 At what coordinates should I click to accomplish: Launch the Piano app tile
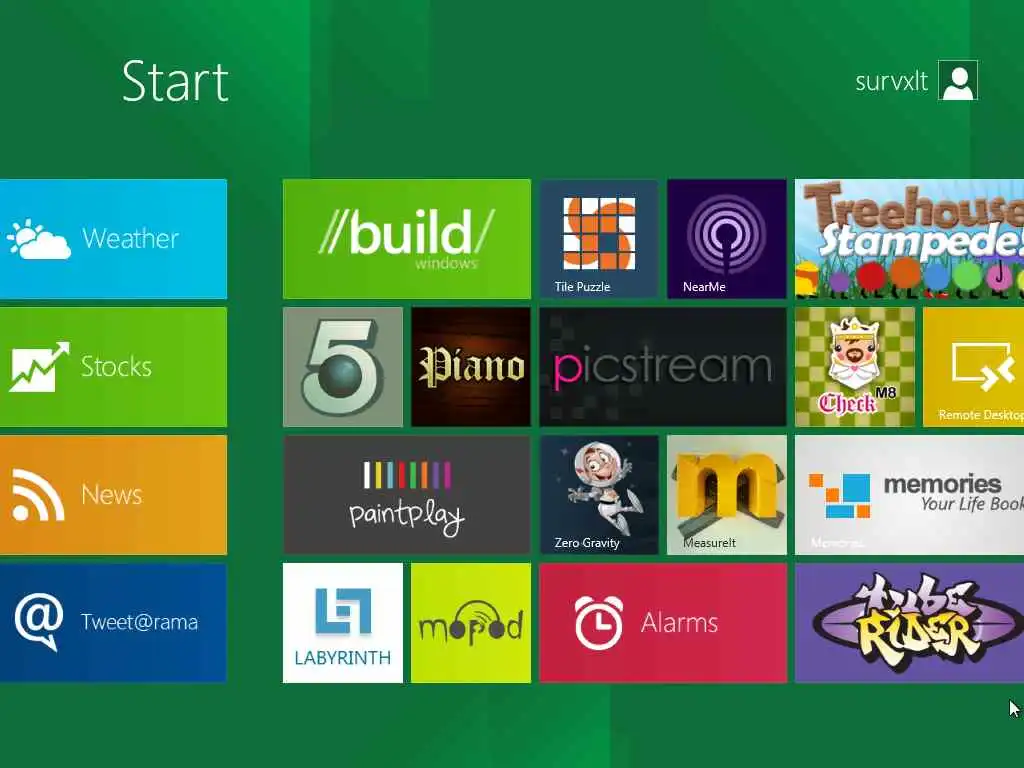(x=471, y=367)
